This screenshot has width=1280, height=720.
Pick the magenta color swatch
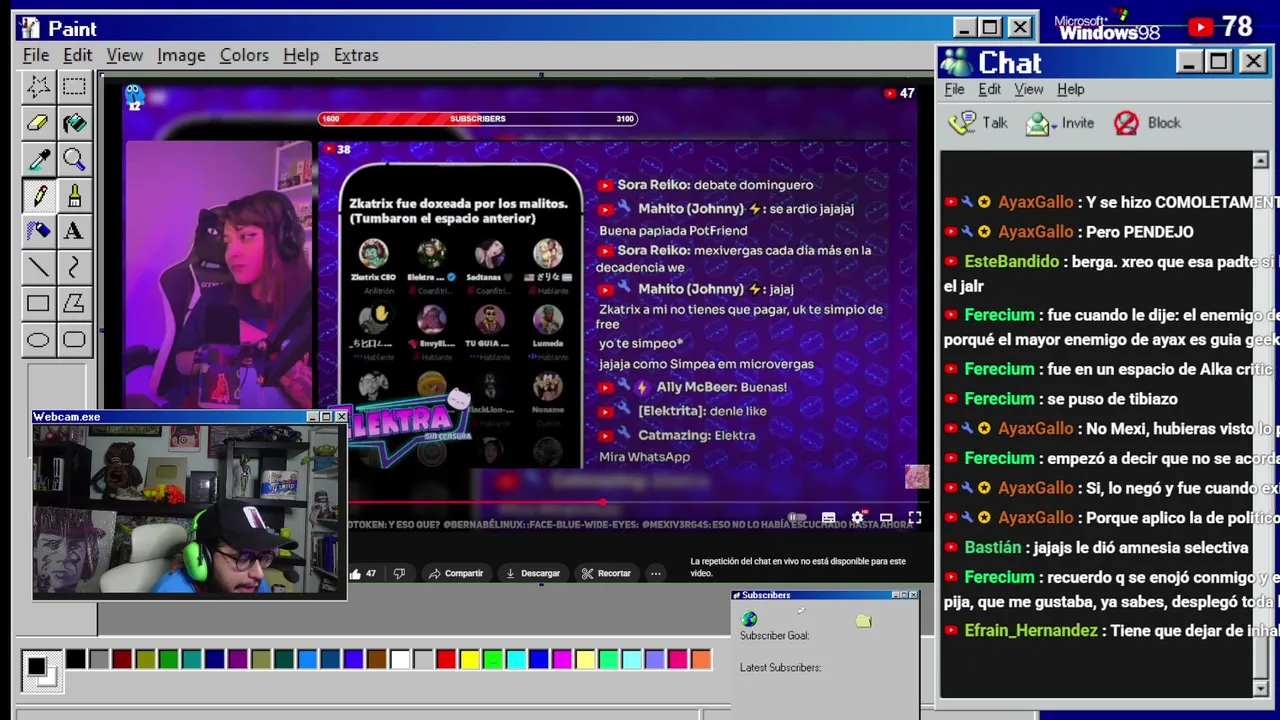[562, 659]
